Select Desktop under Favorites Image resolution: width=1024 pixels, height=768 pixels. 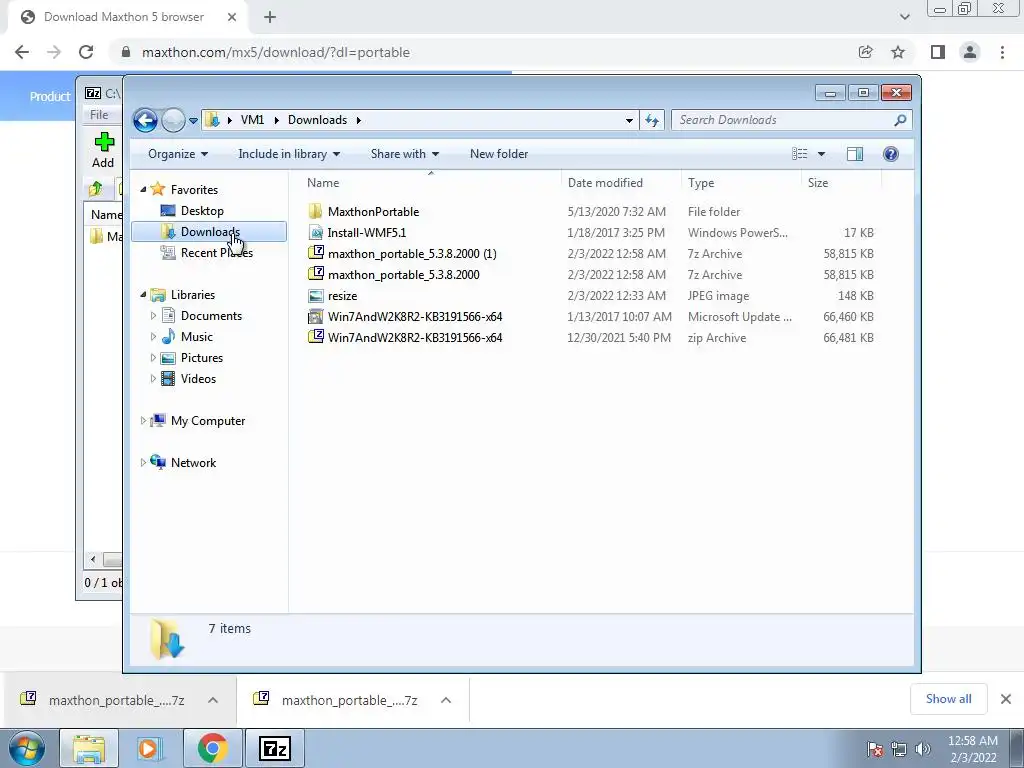click(202, 211)
